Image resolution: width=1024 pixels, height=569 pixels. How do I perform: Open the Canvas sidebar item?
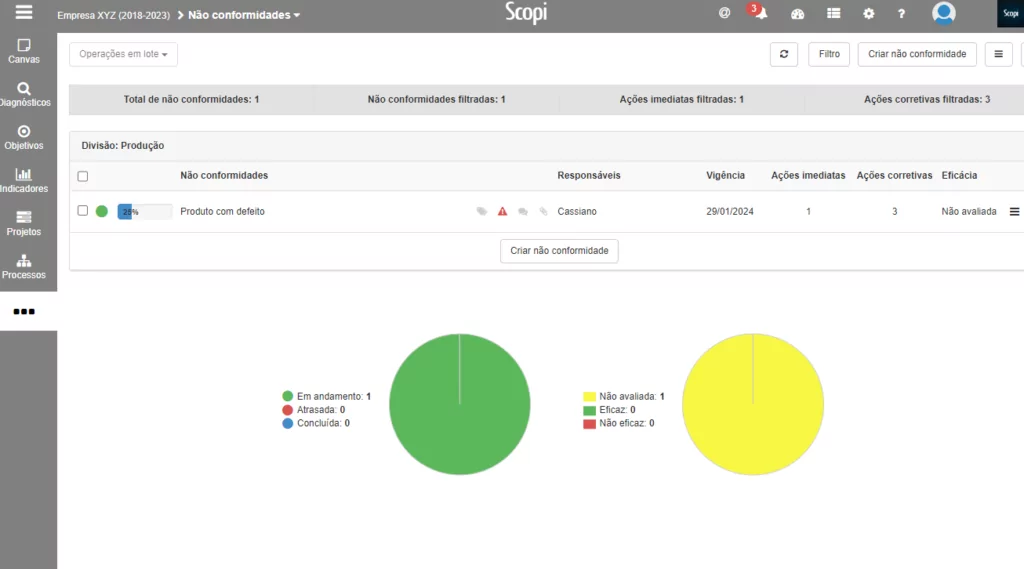pos(24,51)
